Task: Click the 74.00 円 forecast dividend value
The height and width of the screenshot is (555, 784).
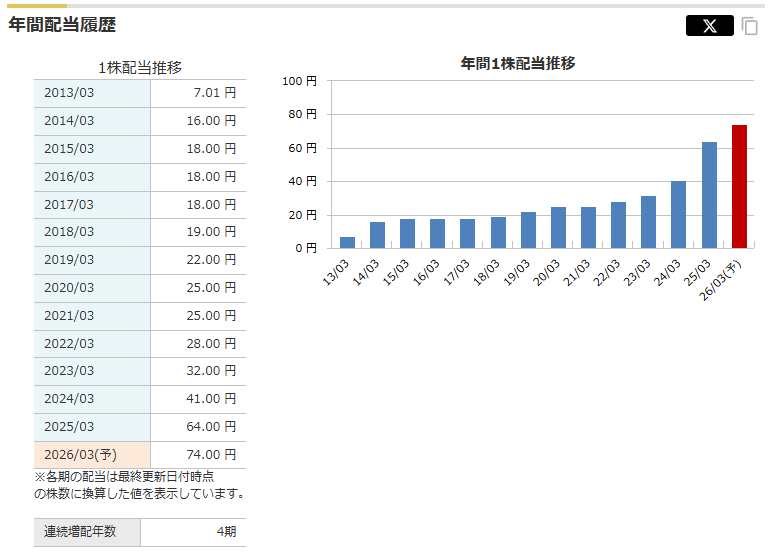Action: click(x=215, y=455)
